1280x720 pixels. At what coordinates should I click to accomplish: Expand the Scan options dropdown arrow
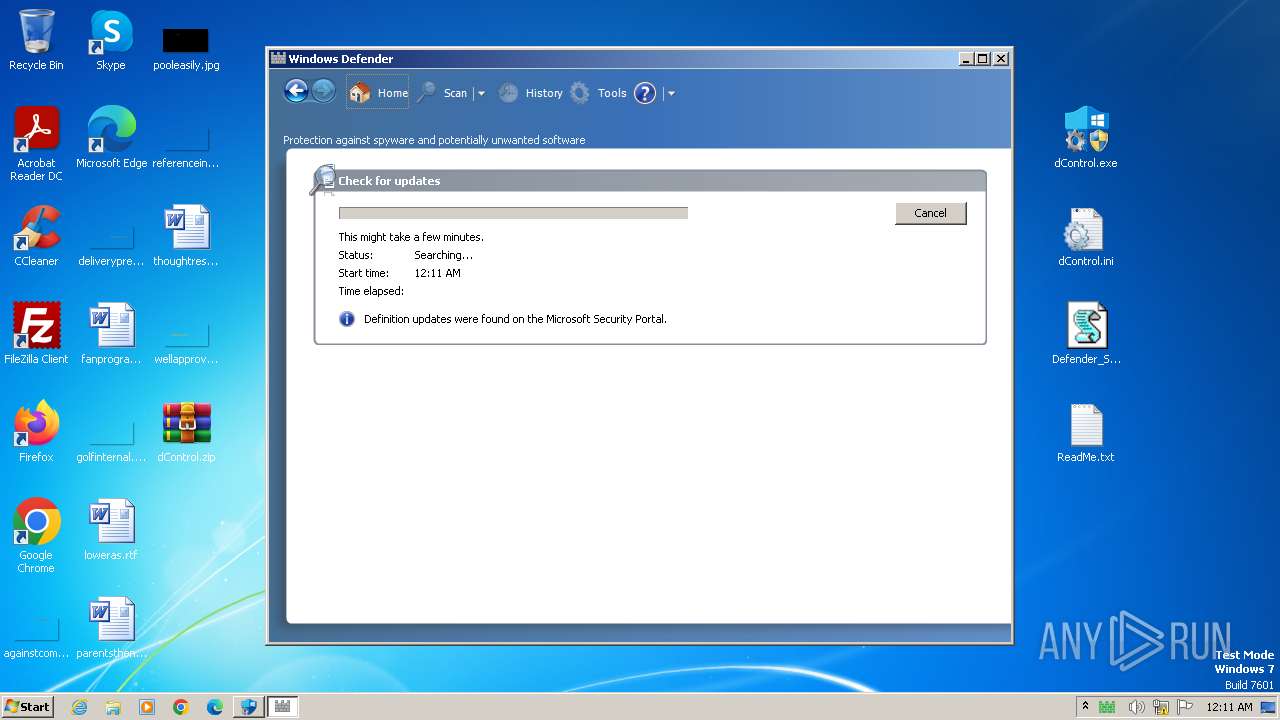(481, 94)
